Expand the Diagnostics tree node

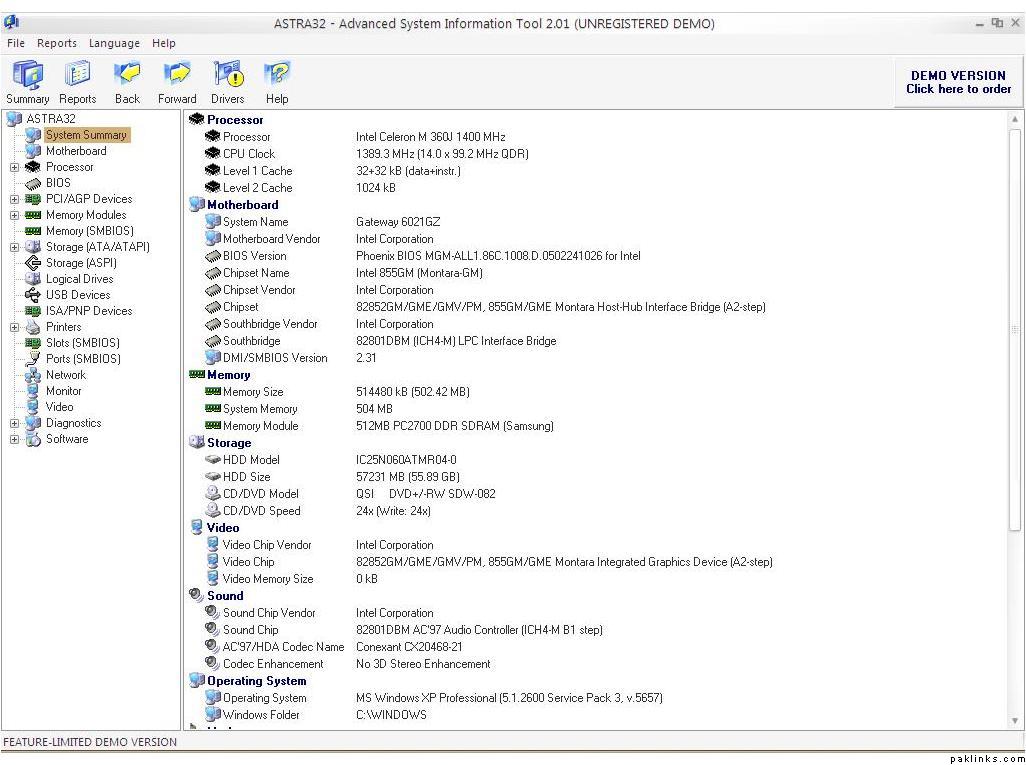click(x=15, y=423)
